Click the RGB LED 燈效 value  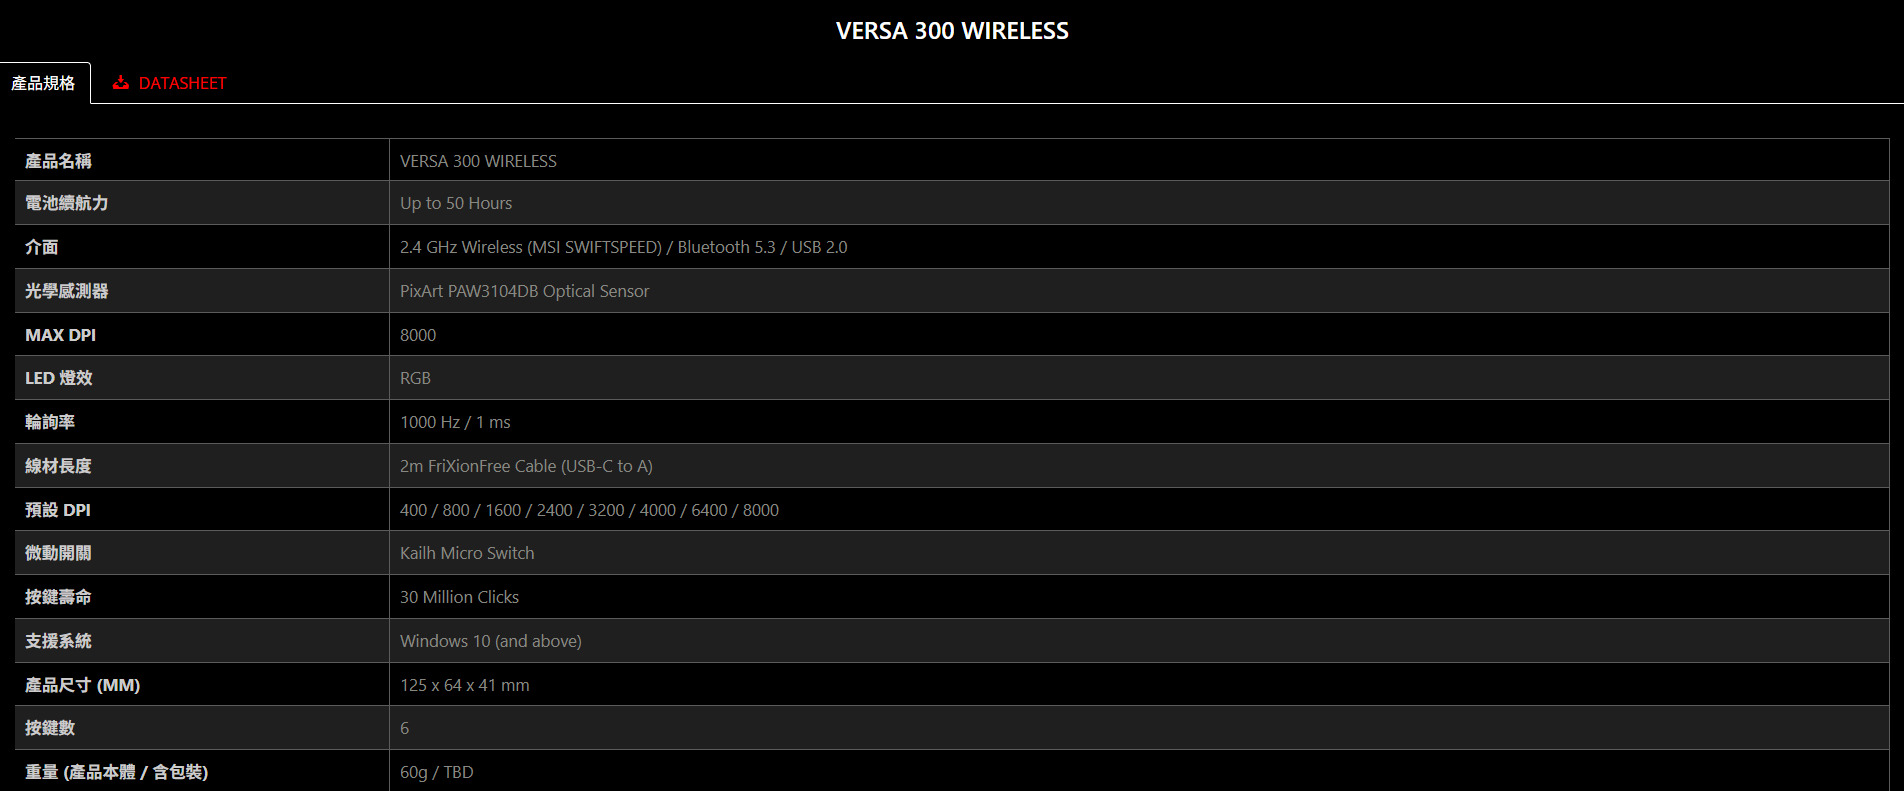415,378
